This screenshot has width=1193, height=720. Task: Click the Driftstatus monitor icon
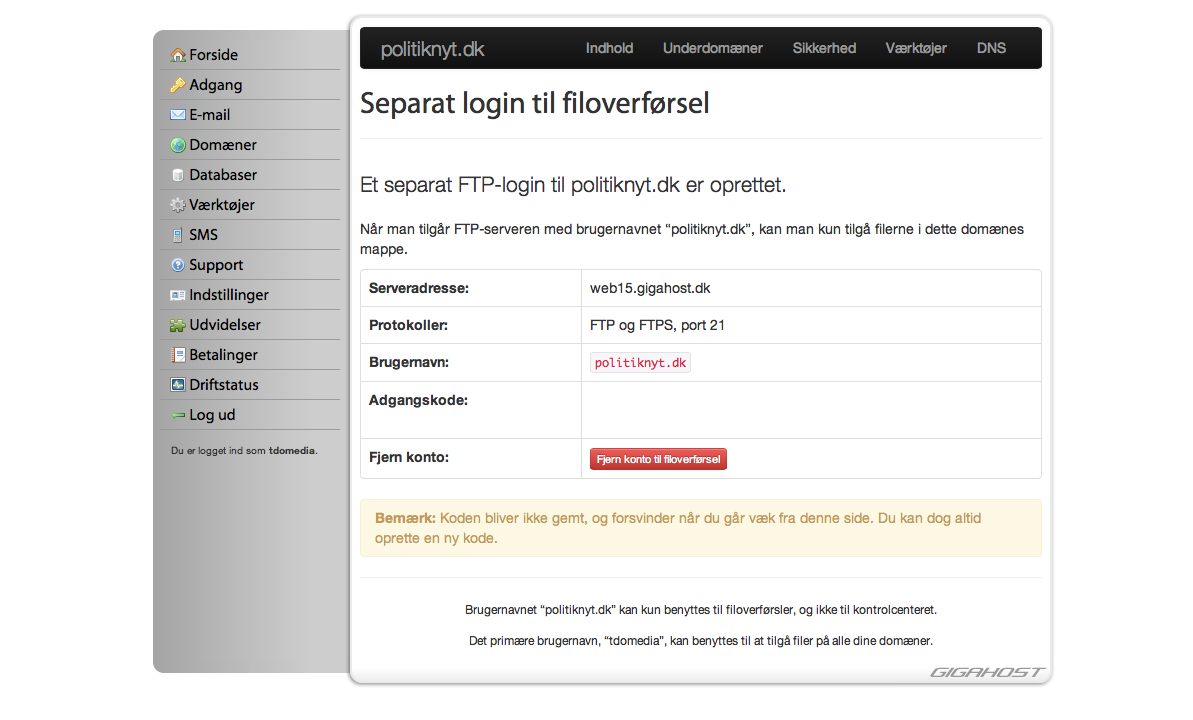coord(178,385)
